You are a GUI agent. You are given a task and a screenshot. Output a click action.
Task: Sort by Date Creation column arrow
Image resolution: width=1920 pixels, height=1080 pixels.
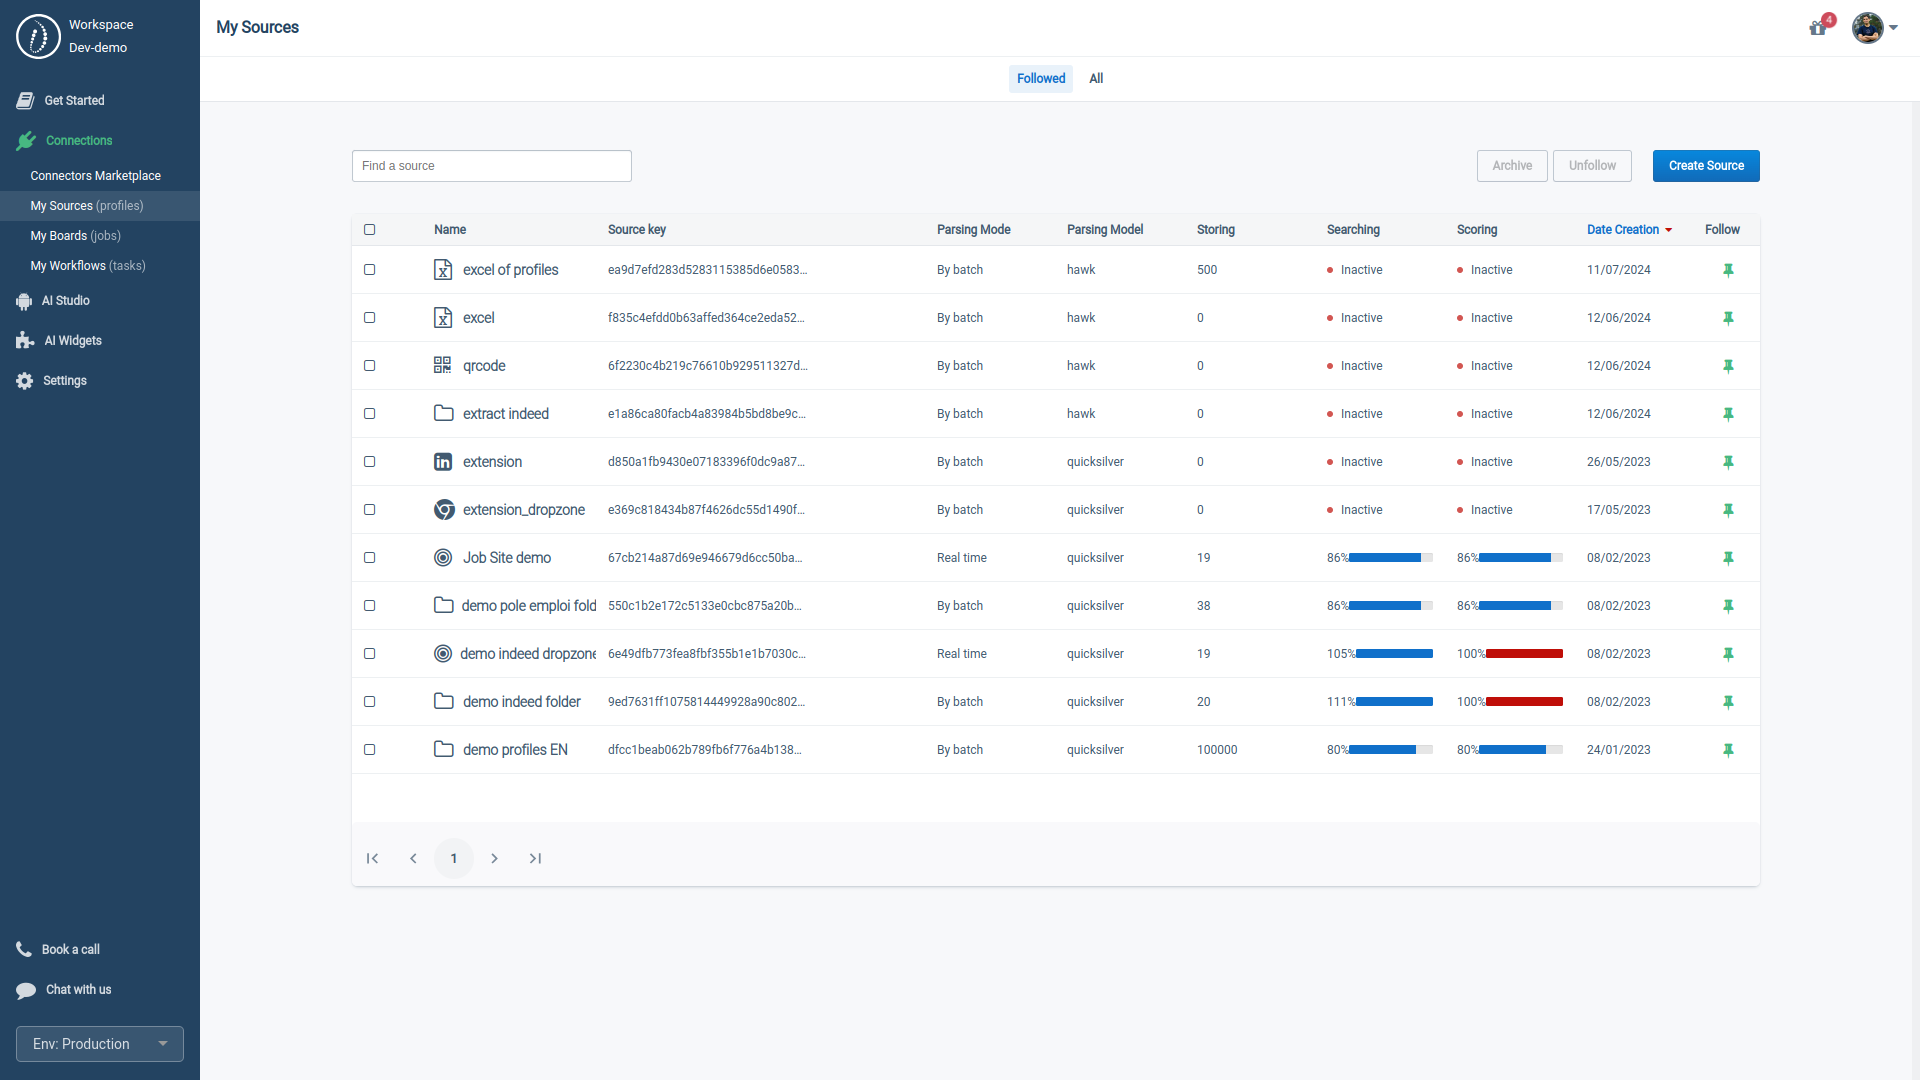(x=1668, y=230)
